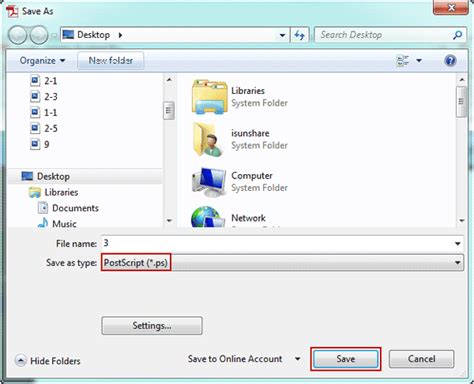Click the Back navigation arrow button
Screen dimensions: 474x384
17,35
